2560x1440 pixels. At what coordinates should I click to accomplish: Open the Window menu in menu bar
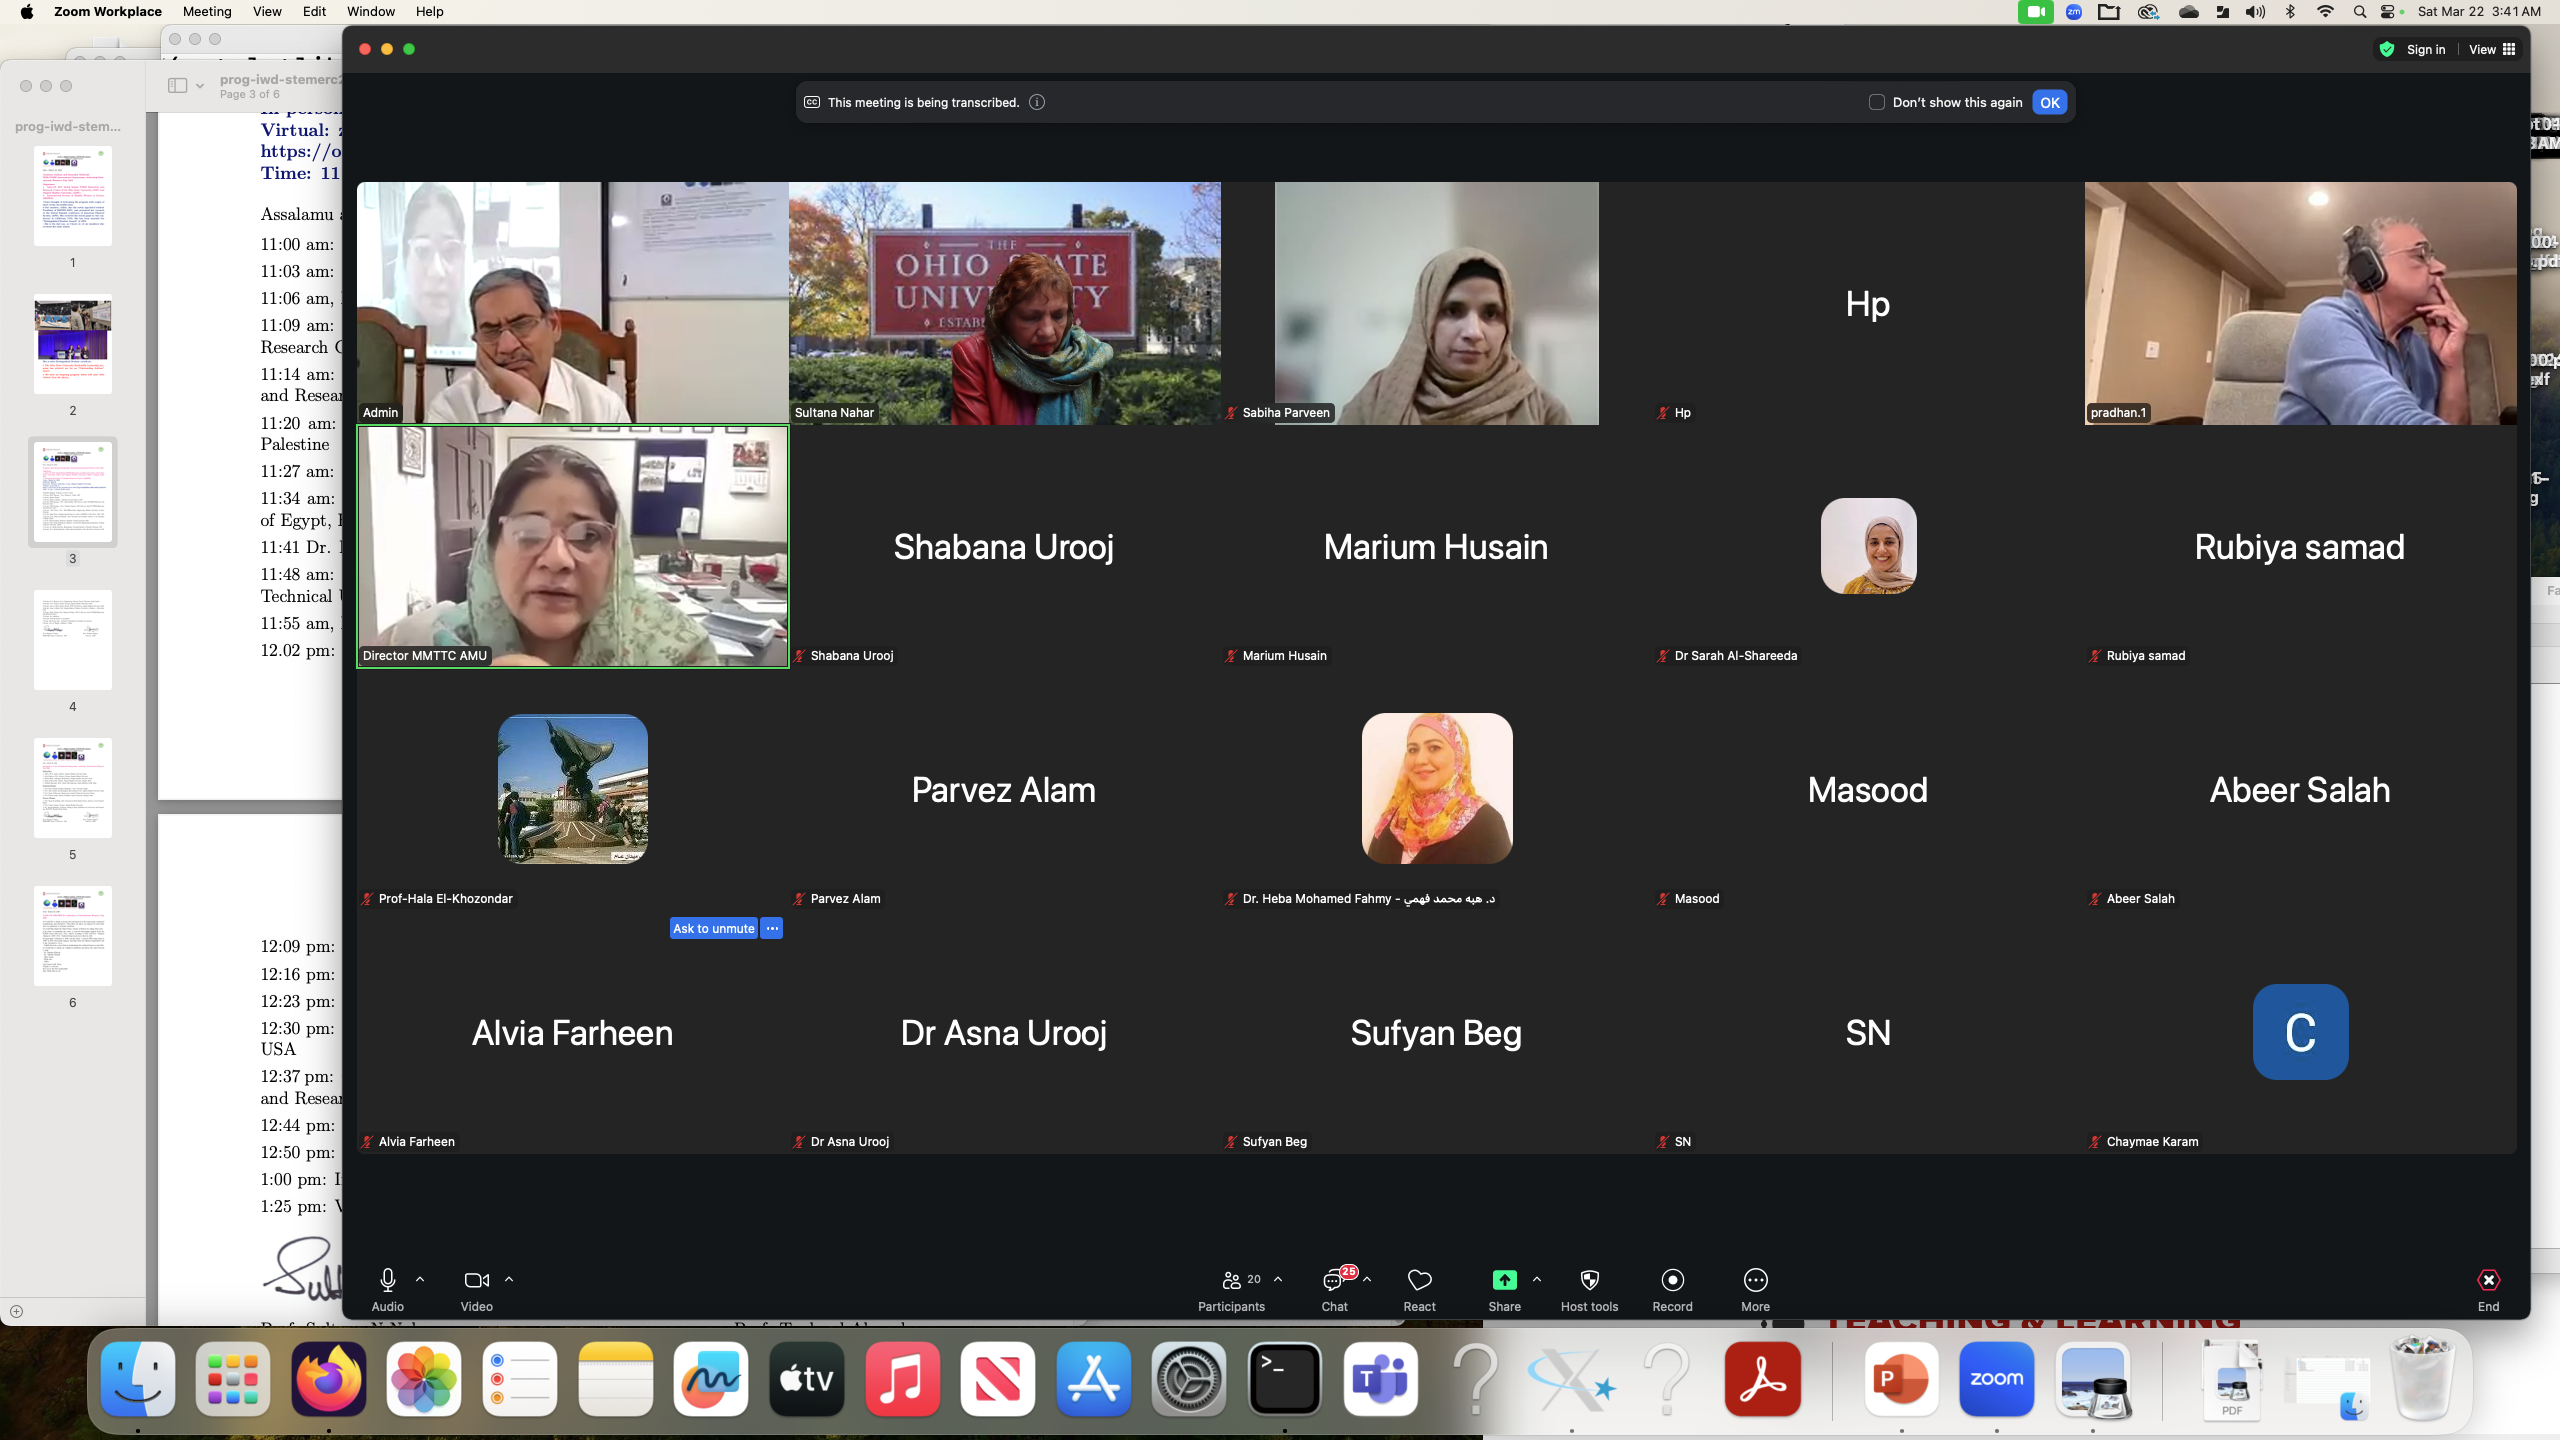pyautogui.click(x=370, y=11)
